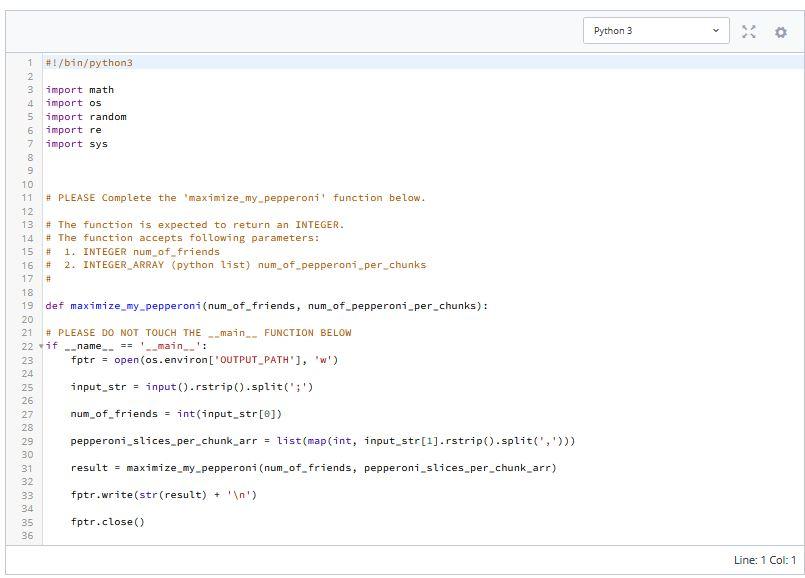The image size is (805, 578).
Task: Click line number 36 in gutter
Action: 27,535
